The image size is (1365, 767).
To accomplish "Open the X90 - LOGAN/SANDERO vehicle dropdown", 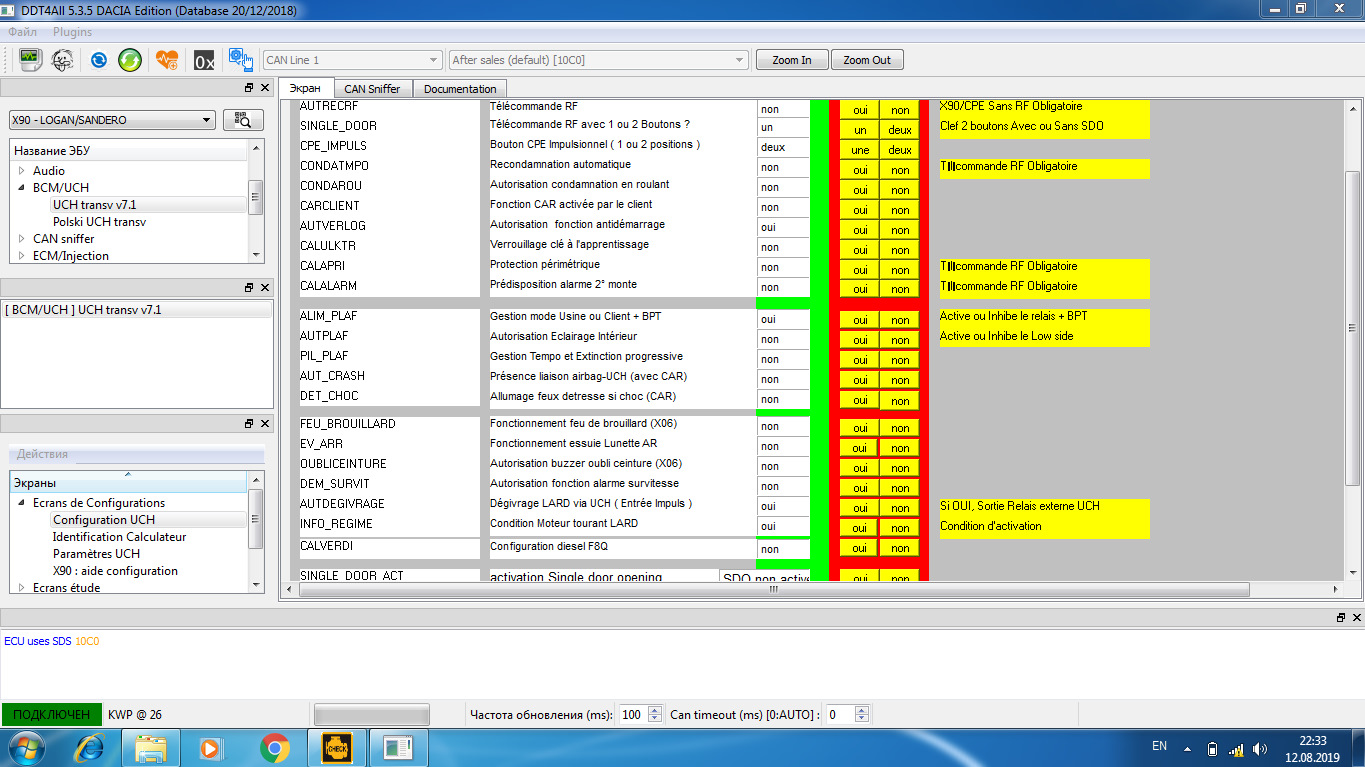I will pyautogui.click(x=112, y=120).
